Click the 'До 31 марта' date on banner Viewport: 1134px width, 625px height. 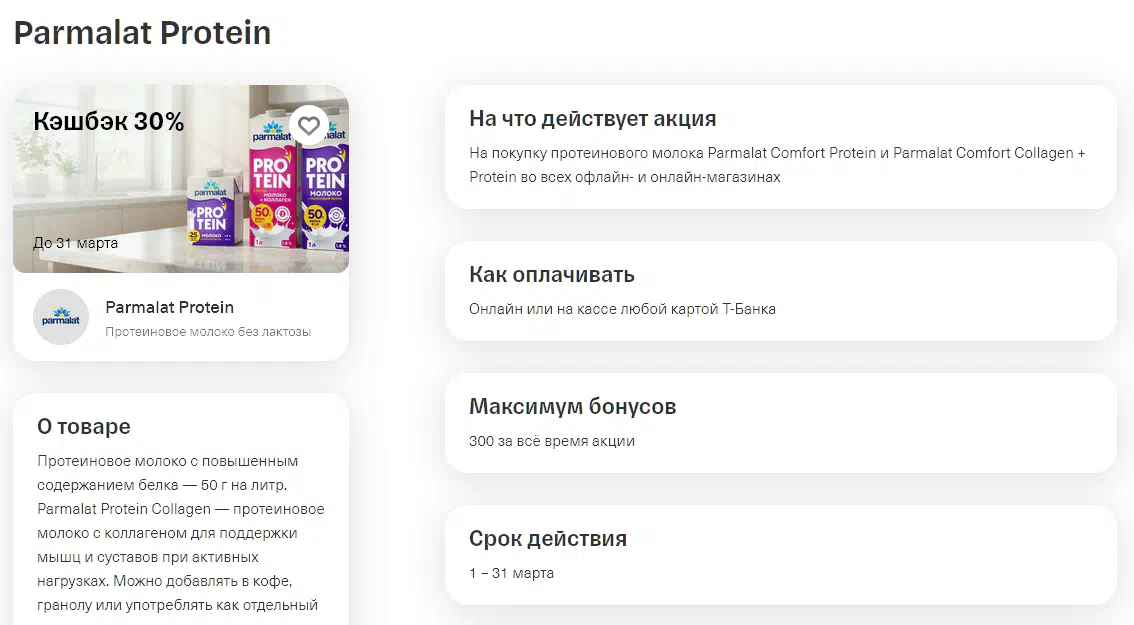click(x=75, y=243)
